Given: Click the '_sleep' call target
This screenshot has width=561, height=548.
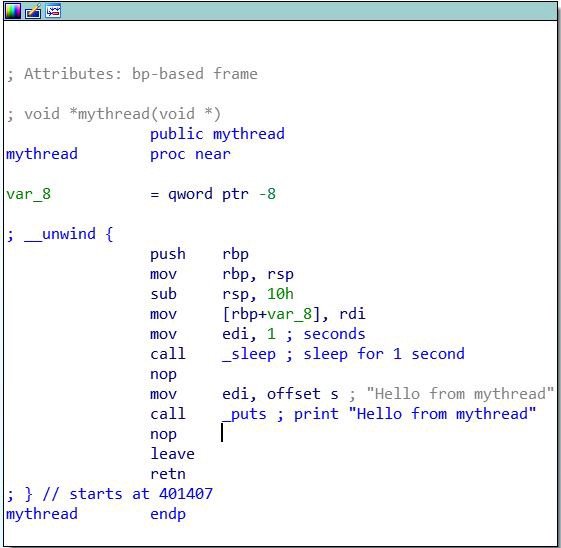Looking at the screenshot, I should [x=249, y=354].
